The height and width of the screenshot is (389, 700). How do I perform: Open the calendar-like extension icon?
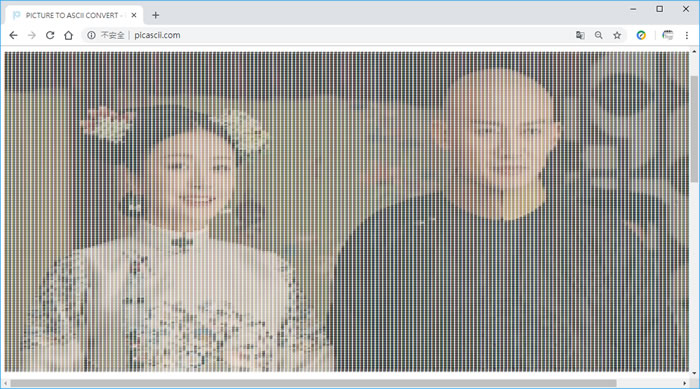point(668,35)
